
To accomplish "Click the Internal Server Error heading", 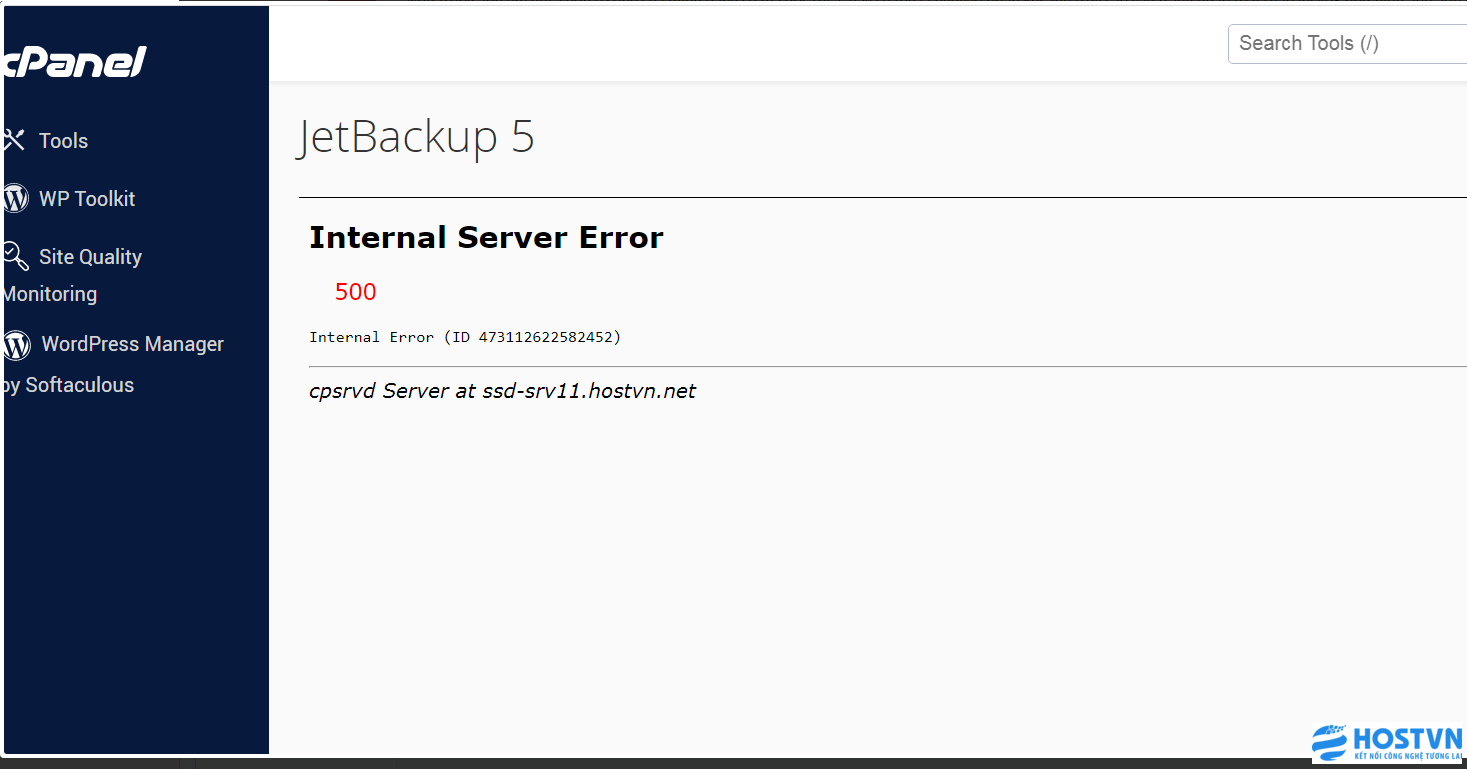I will 486,237.
